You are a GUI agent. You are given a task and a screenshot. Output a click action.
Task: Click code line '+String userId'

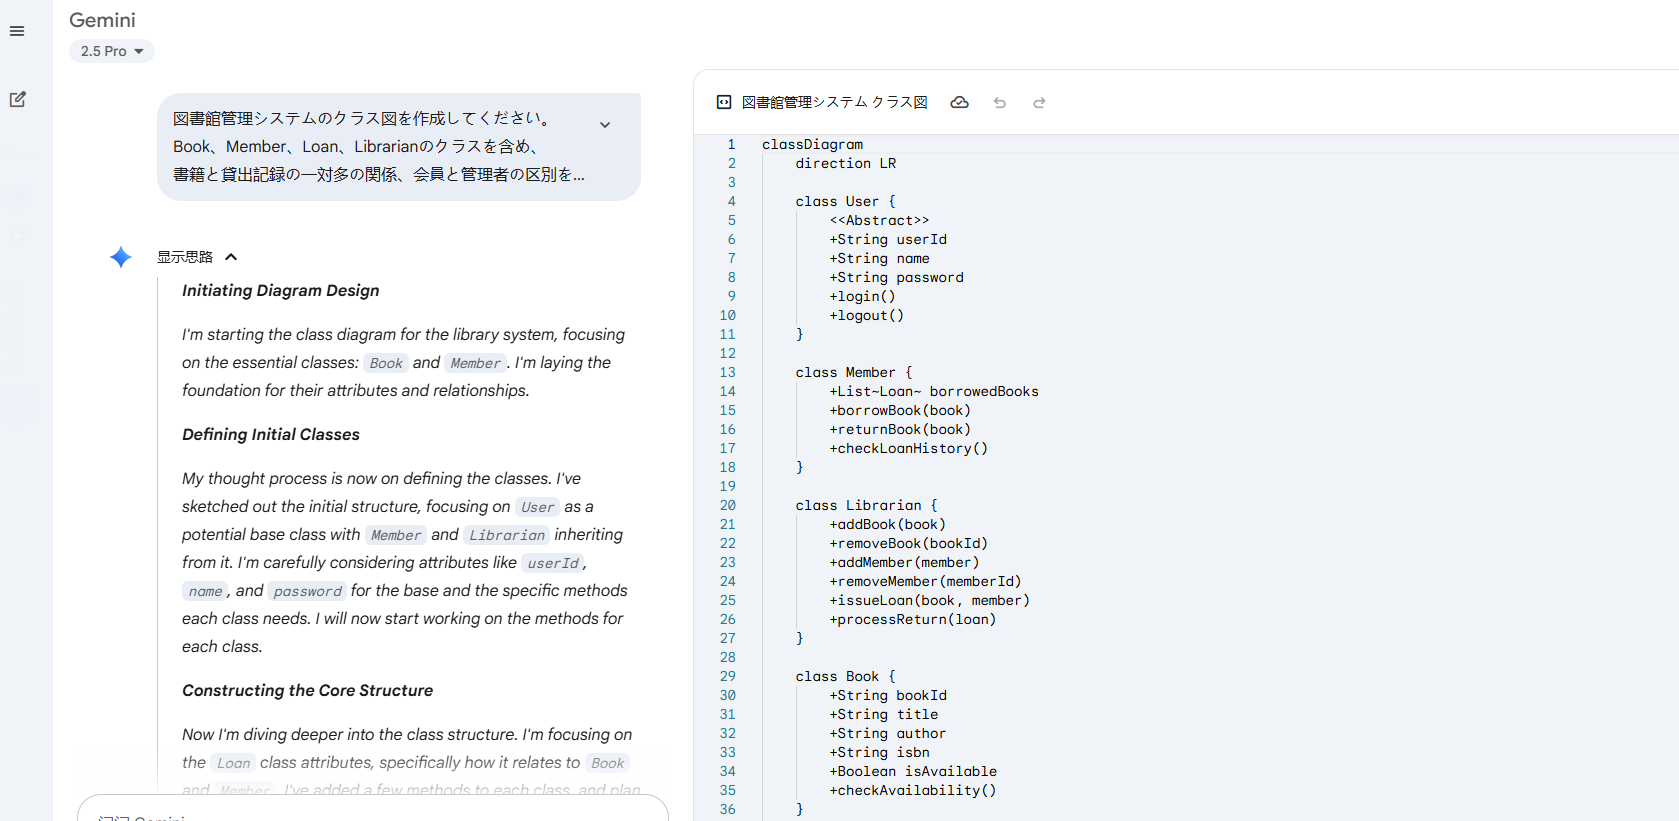click(888, 239)
